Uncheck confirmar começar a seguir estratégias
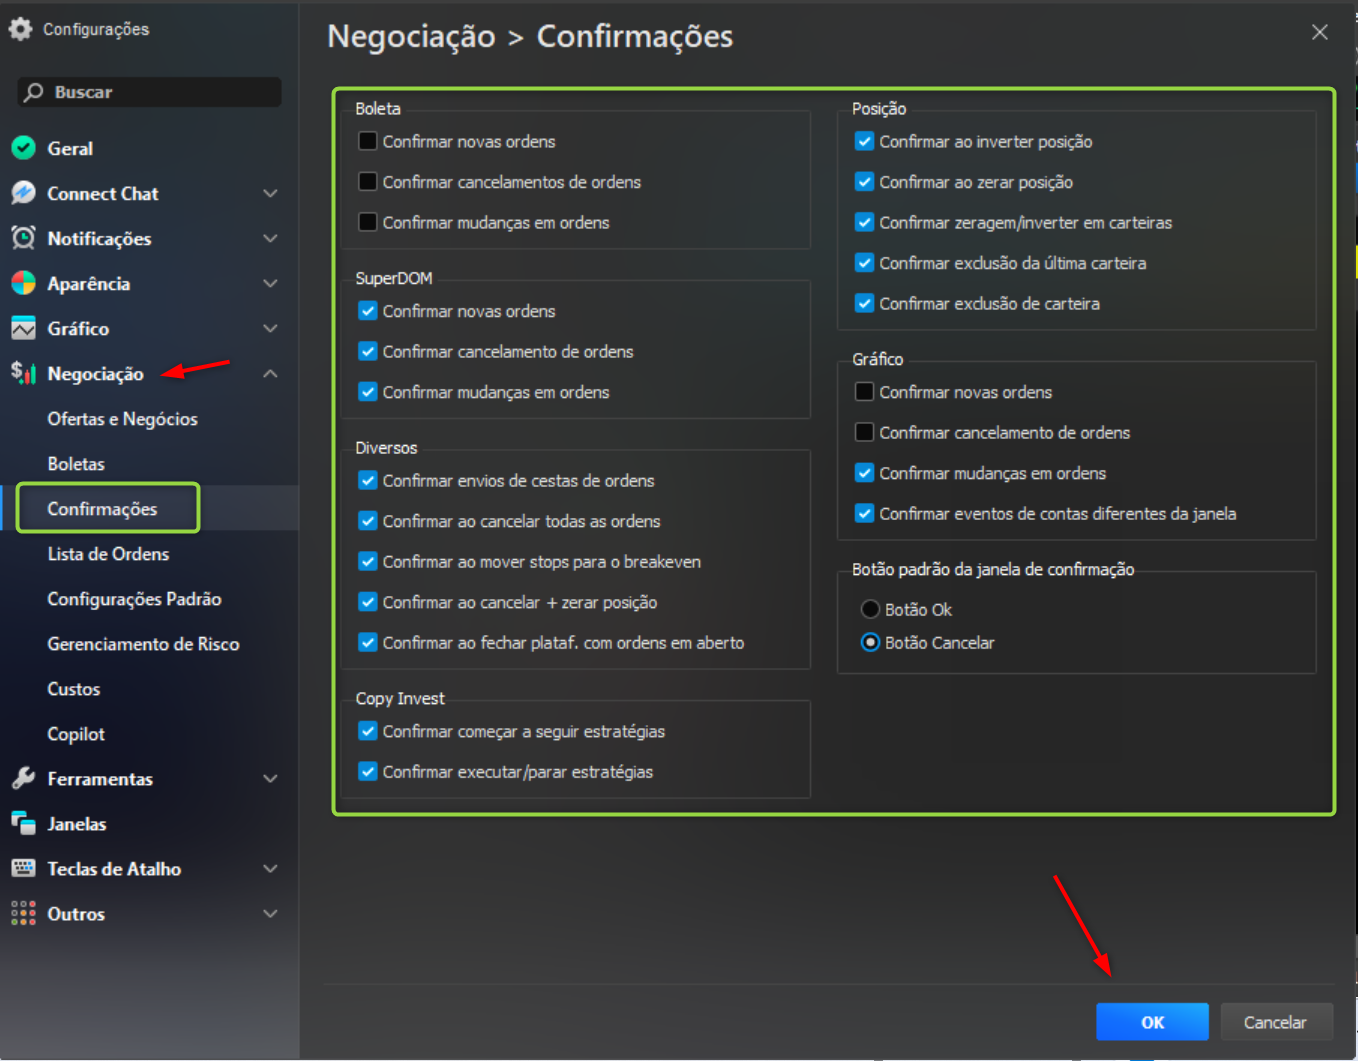 coord(368,731)
